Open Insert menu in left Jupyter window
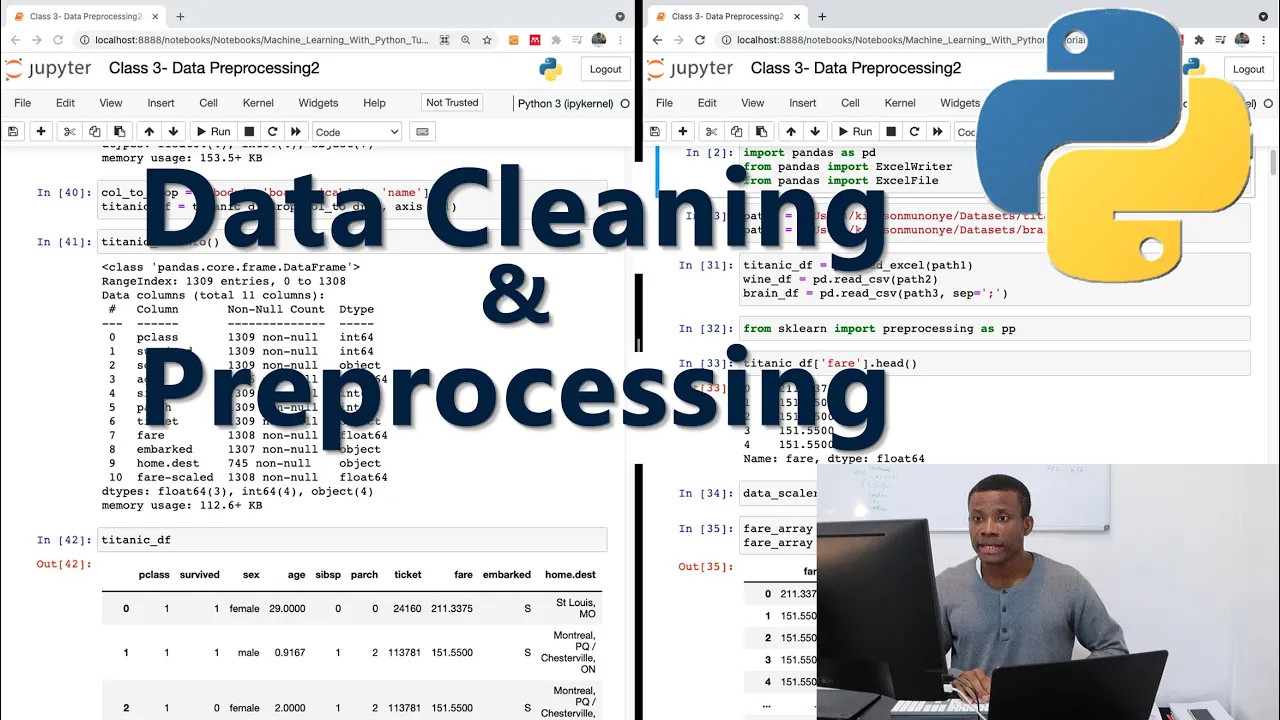Screen dimensions: 1280x720 tap(161, 103)
